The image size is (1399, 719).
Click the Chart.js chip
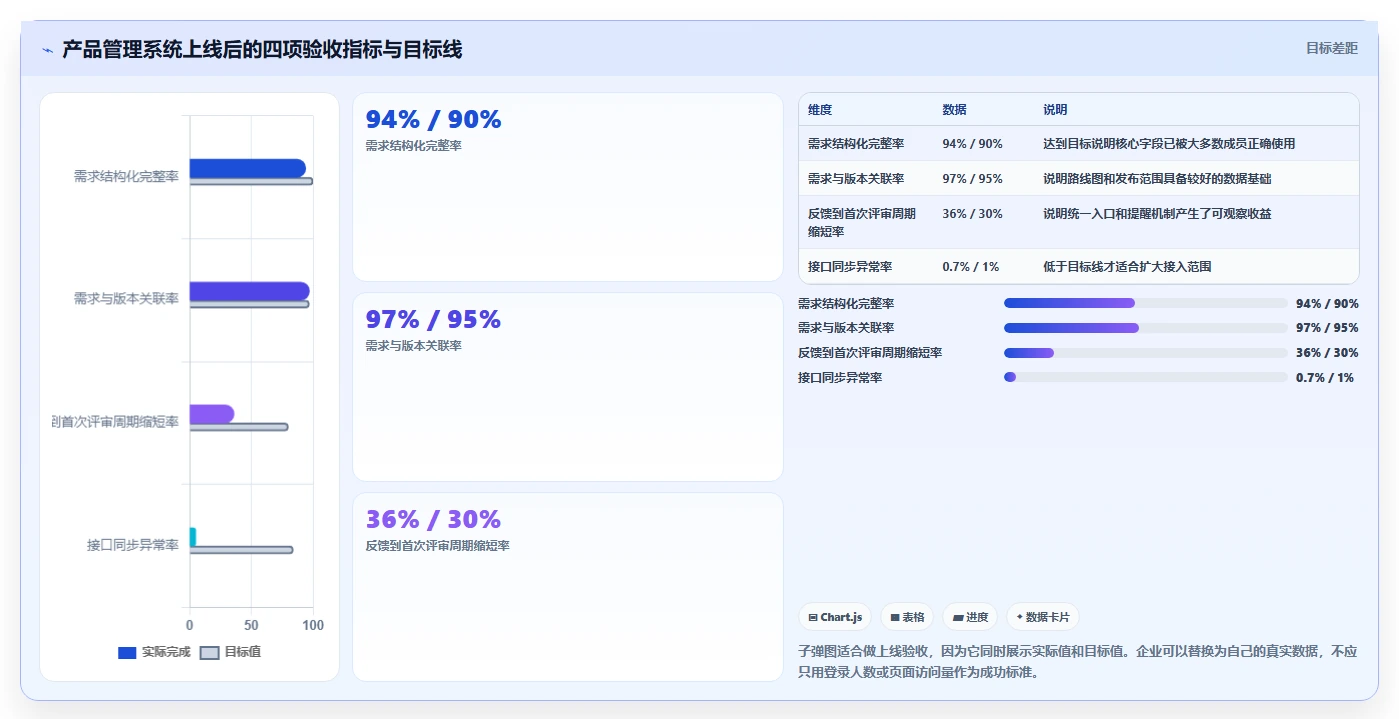[835, 617]
